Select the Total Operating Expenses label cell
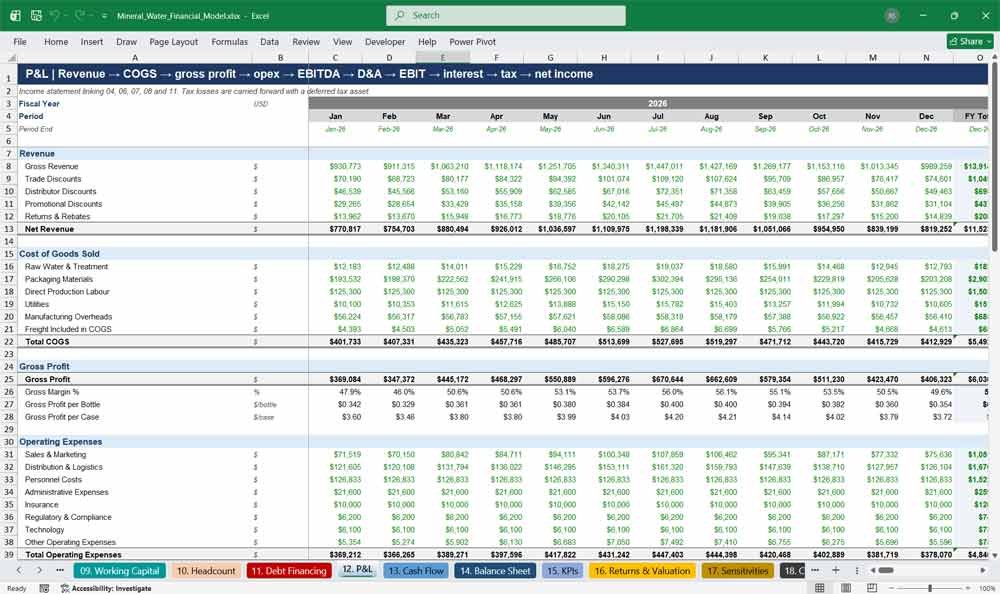1000x594 pixels. coord(135,554)
